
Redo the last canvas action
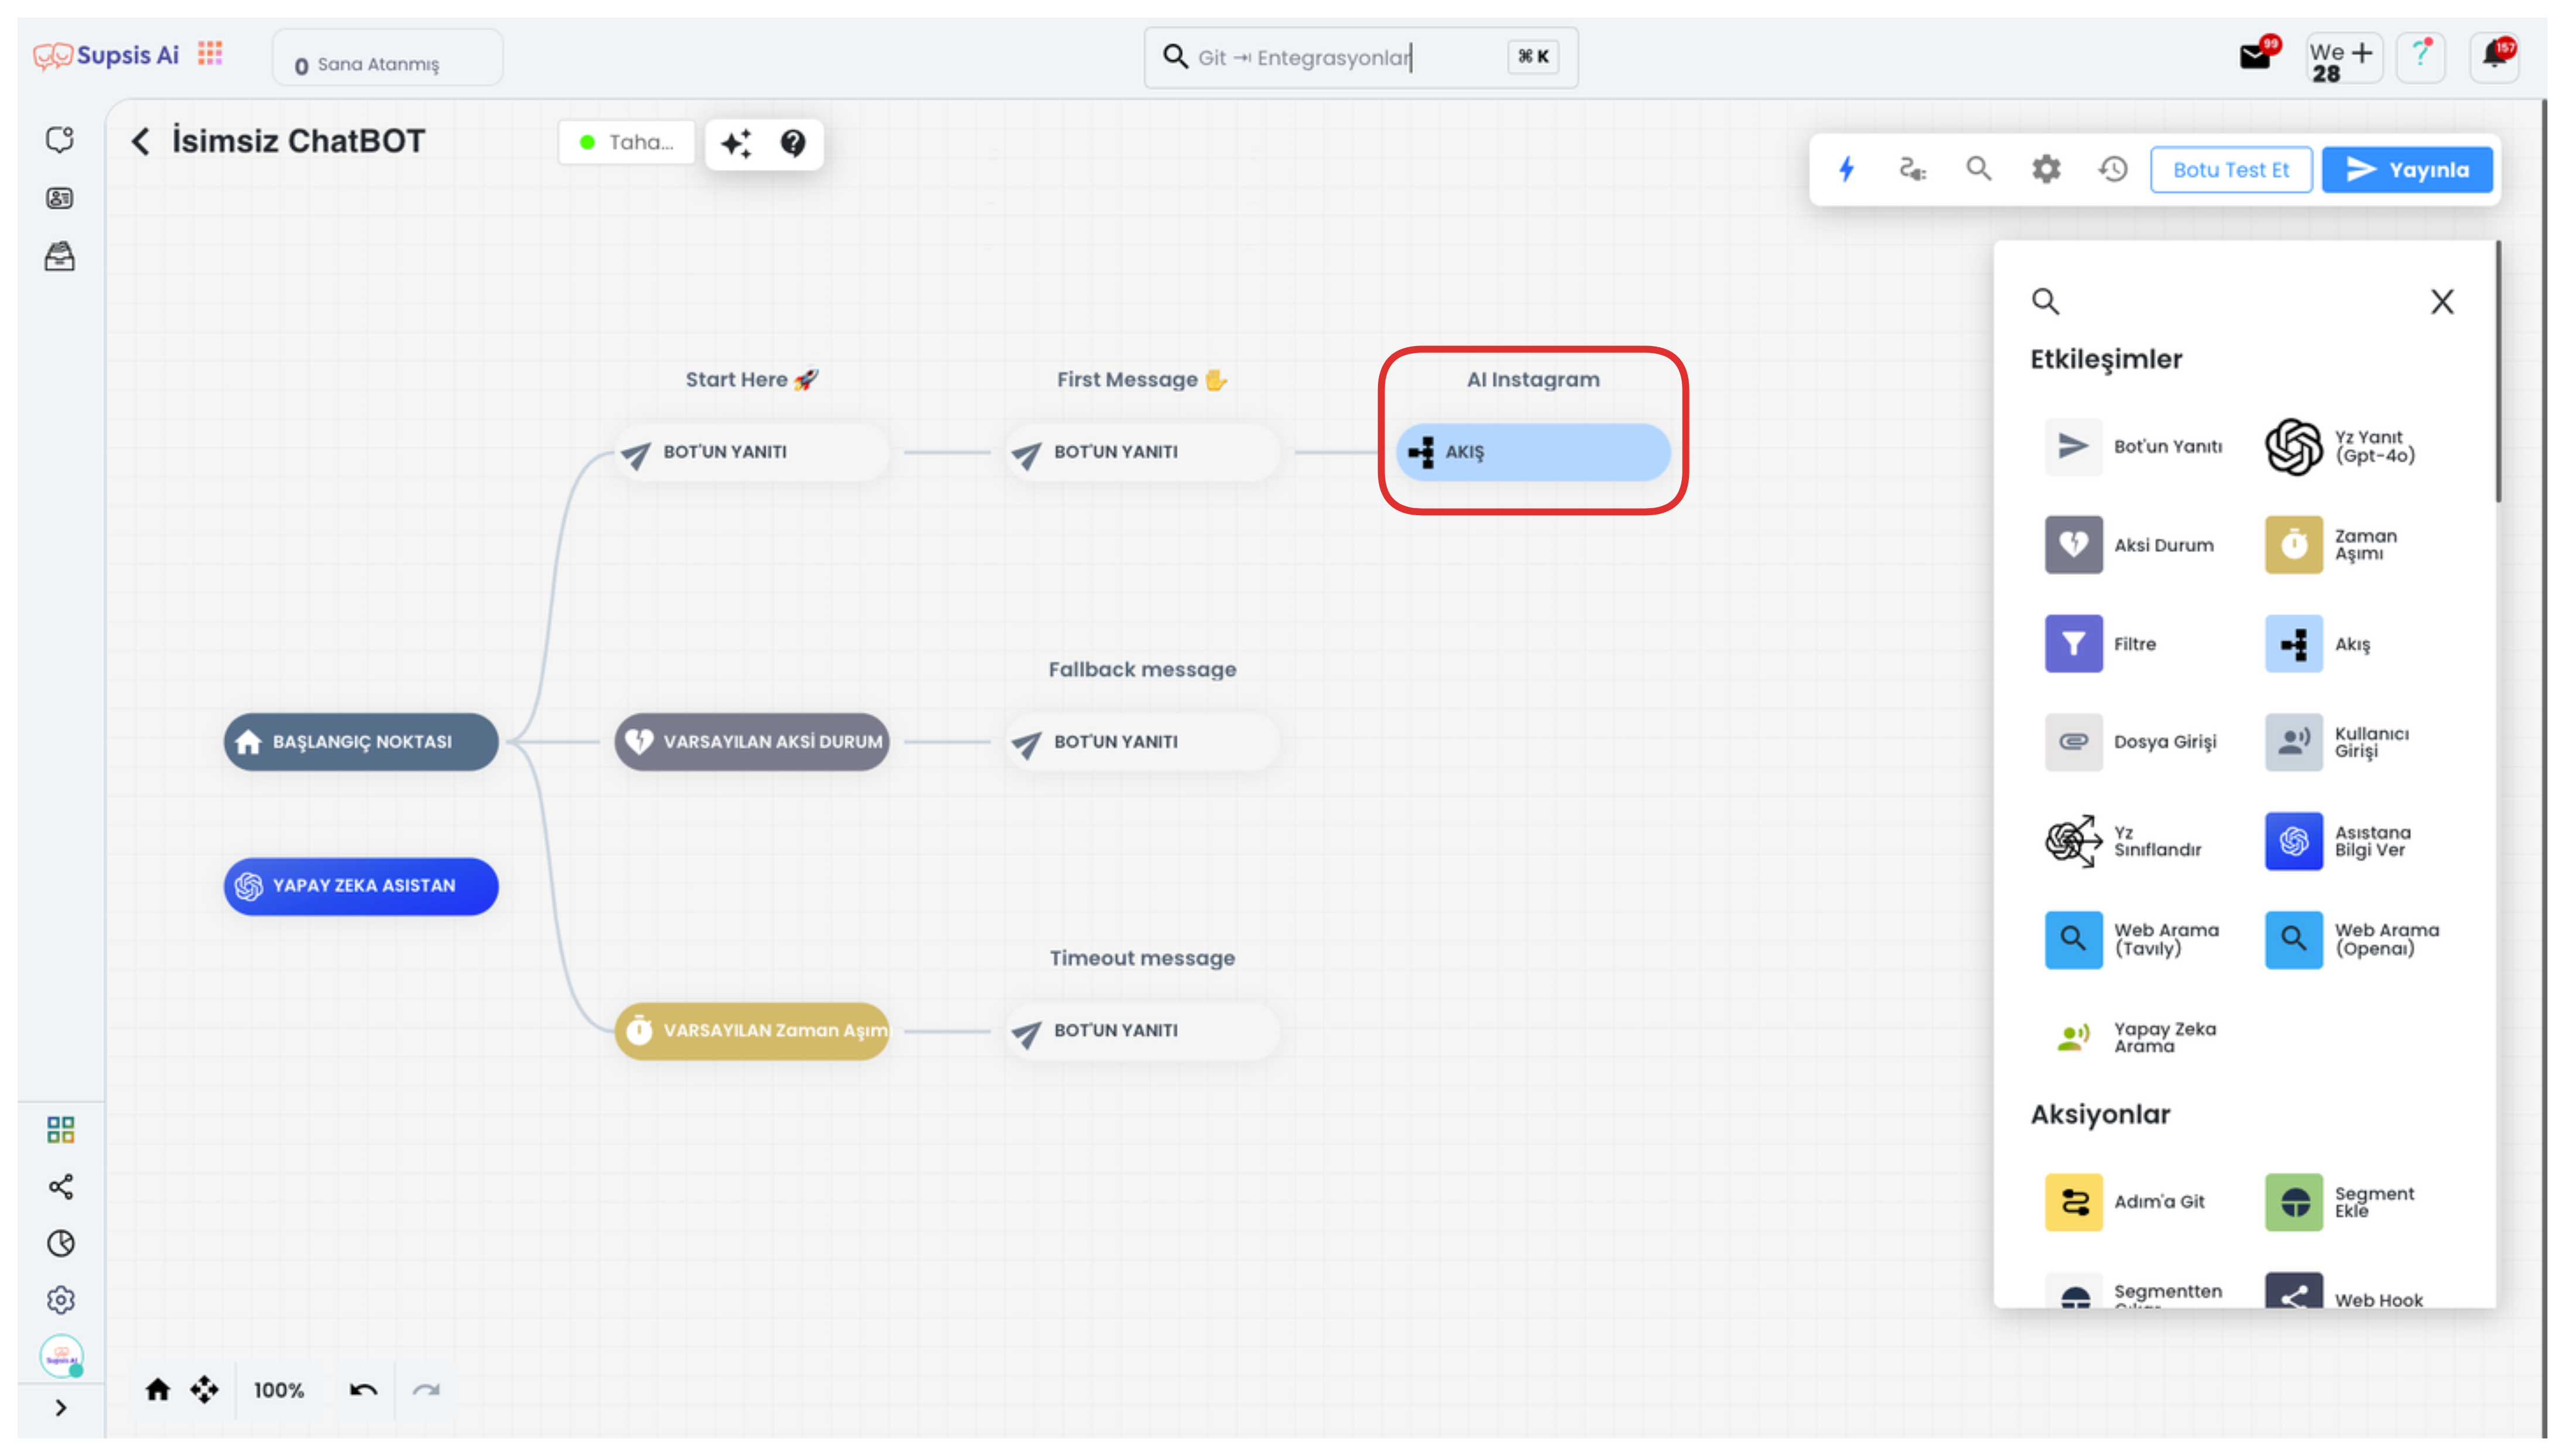tap(427, 1390)
